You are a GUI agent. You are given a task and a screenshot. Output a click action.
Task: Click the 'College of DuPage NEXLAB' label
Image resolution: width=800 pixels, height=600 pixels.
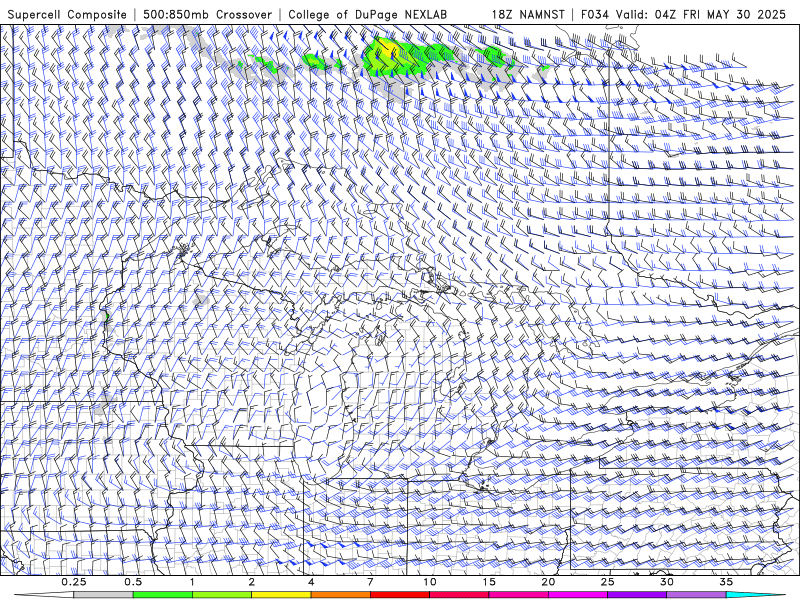click(367, 14)
